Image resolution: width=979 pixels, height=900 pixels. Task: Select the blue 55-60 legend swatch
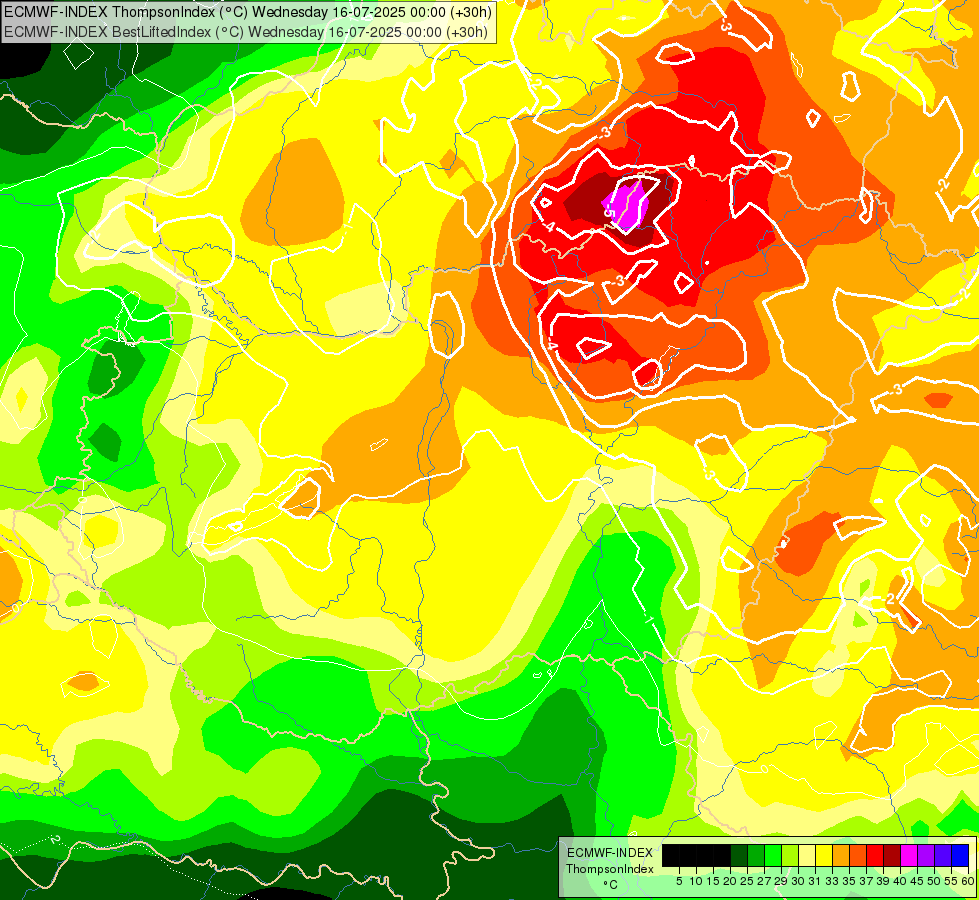click(x=960, y=855)
